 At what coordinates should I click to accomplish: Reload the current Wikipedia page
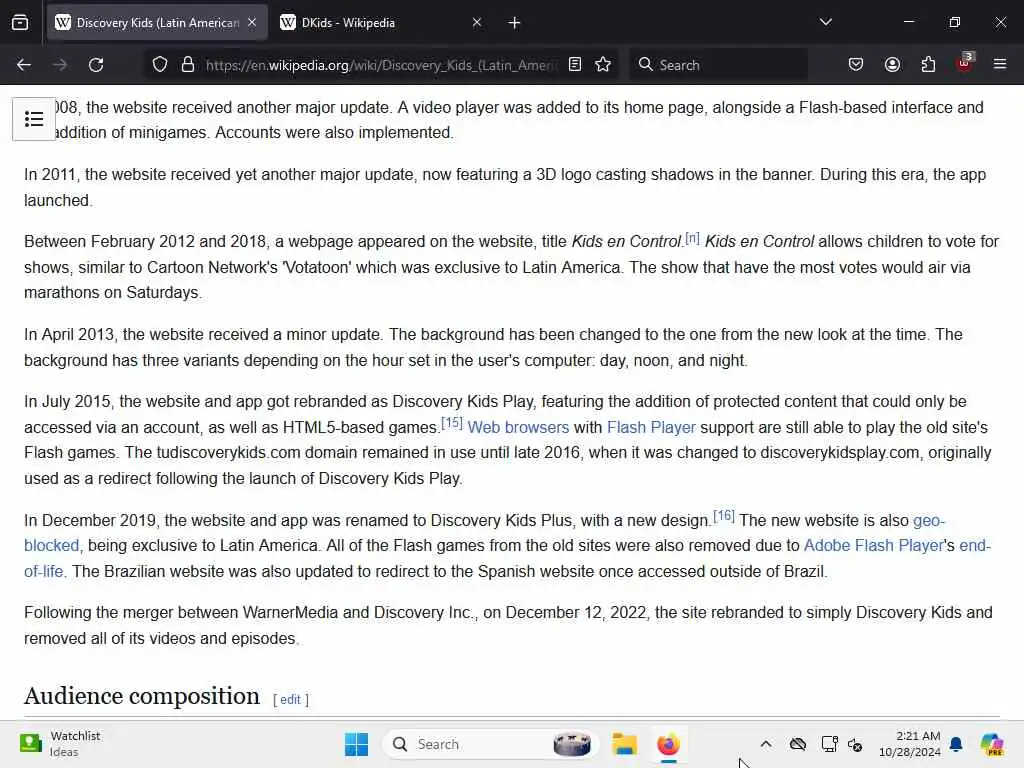tap(96, 65)
